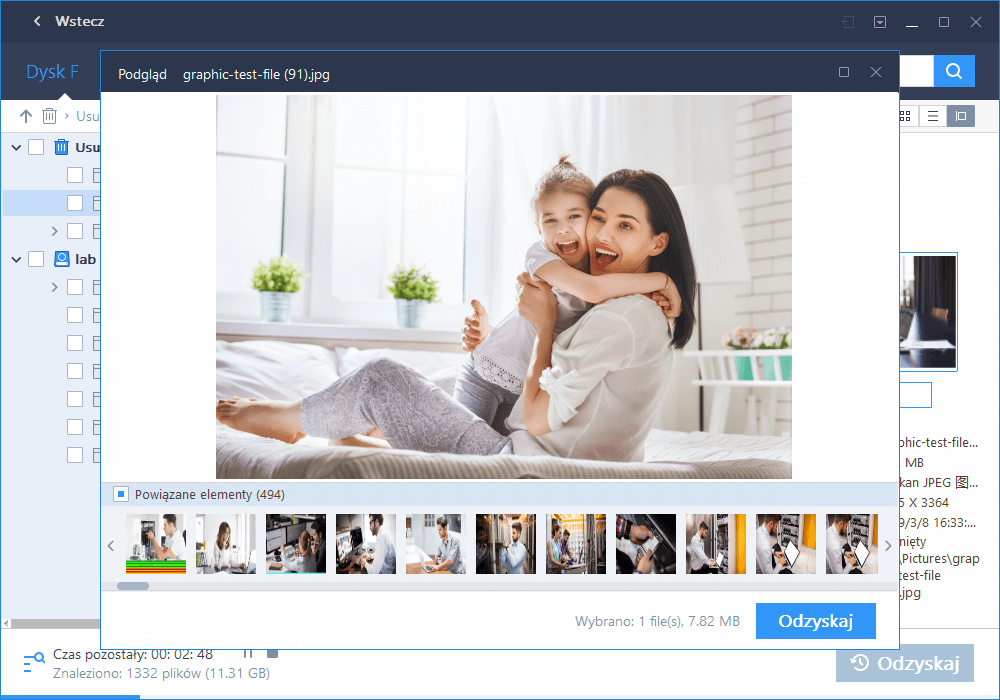The width and height of the screenshot is (1000, 700).
Task: Maximize the preview dialog
Action: [844, 72]
